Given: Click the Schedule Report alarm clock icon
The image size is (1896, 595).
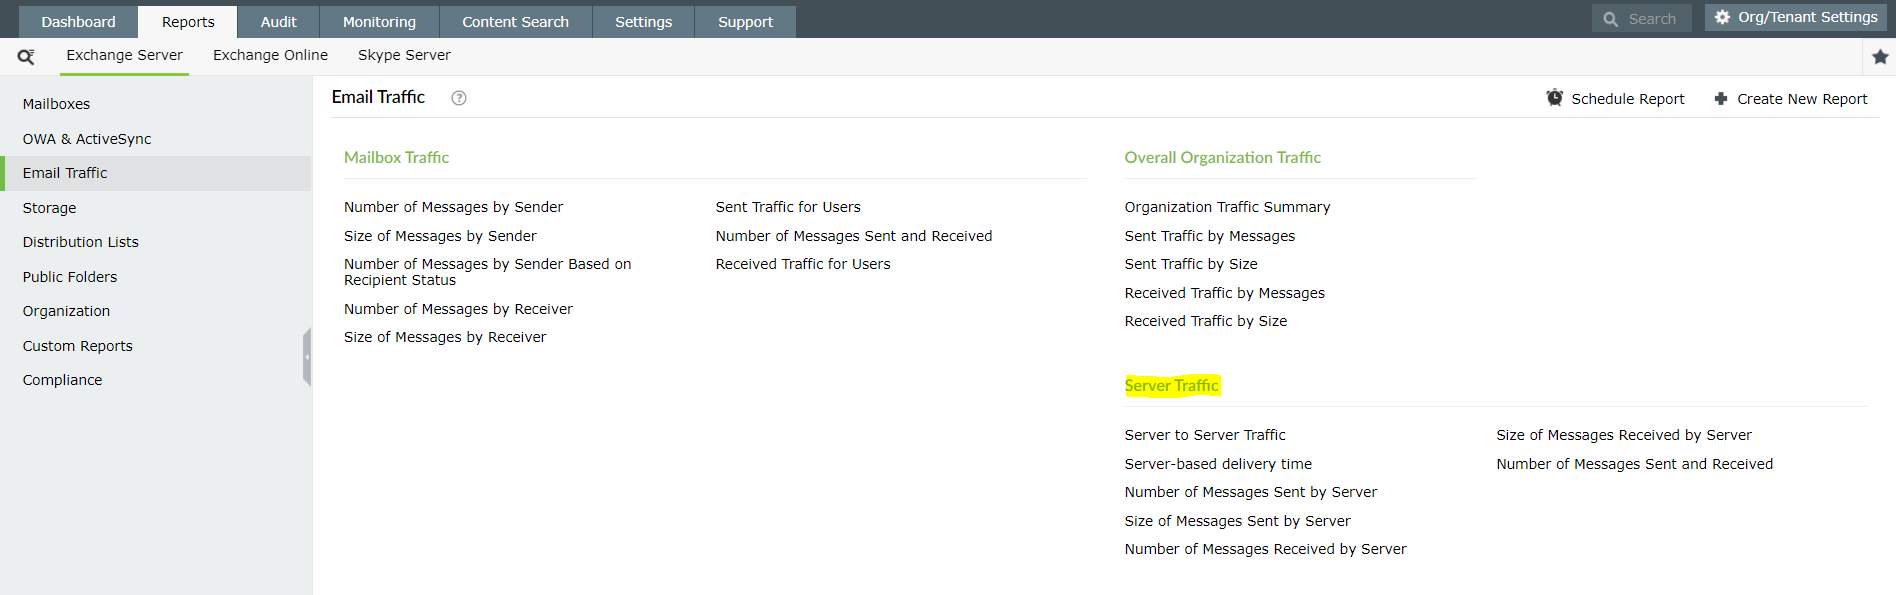Looking at the screenshot, I should coord(1554,98).
